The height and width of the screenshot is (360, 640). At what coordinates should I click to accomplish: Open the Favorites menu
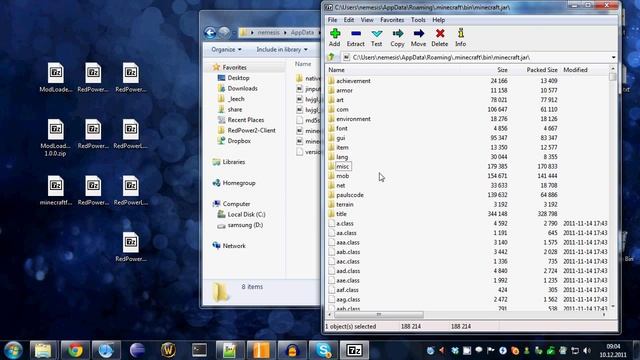[392, 20]
